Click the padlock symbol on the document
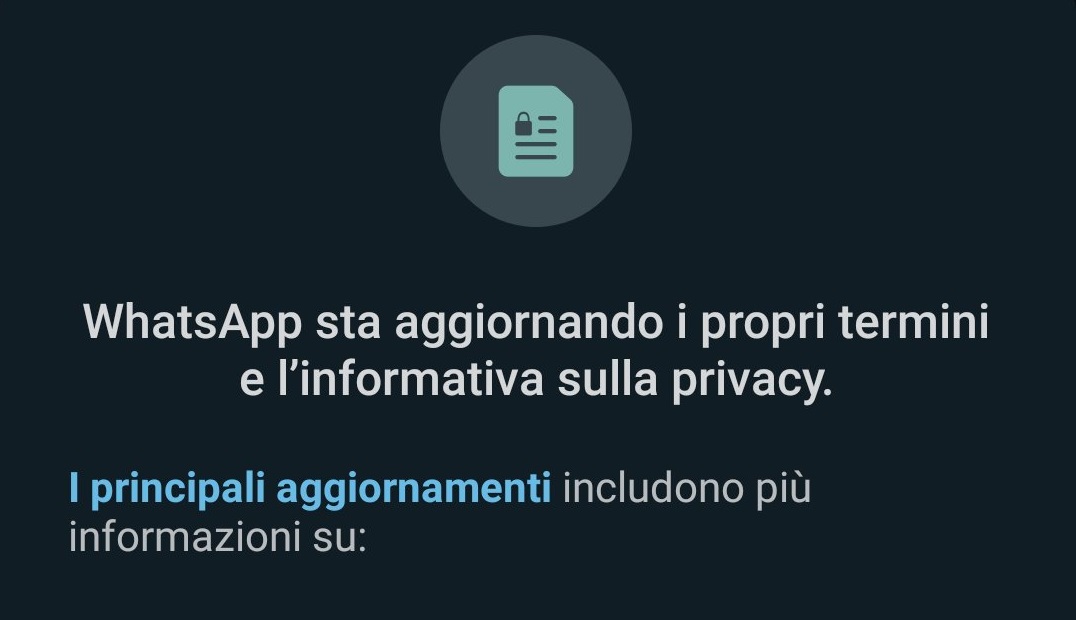 click(523, 124)
